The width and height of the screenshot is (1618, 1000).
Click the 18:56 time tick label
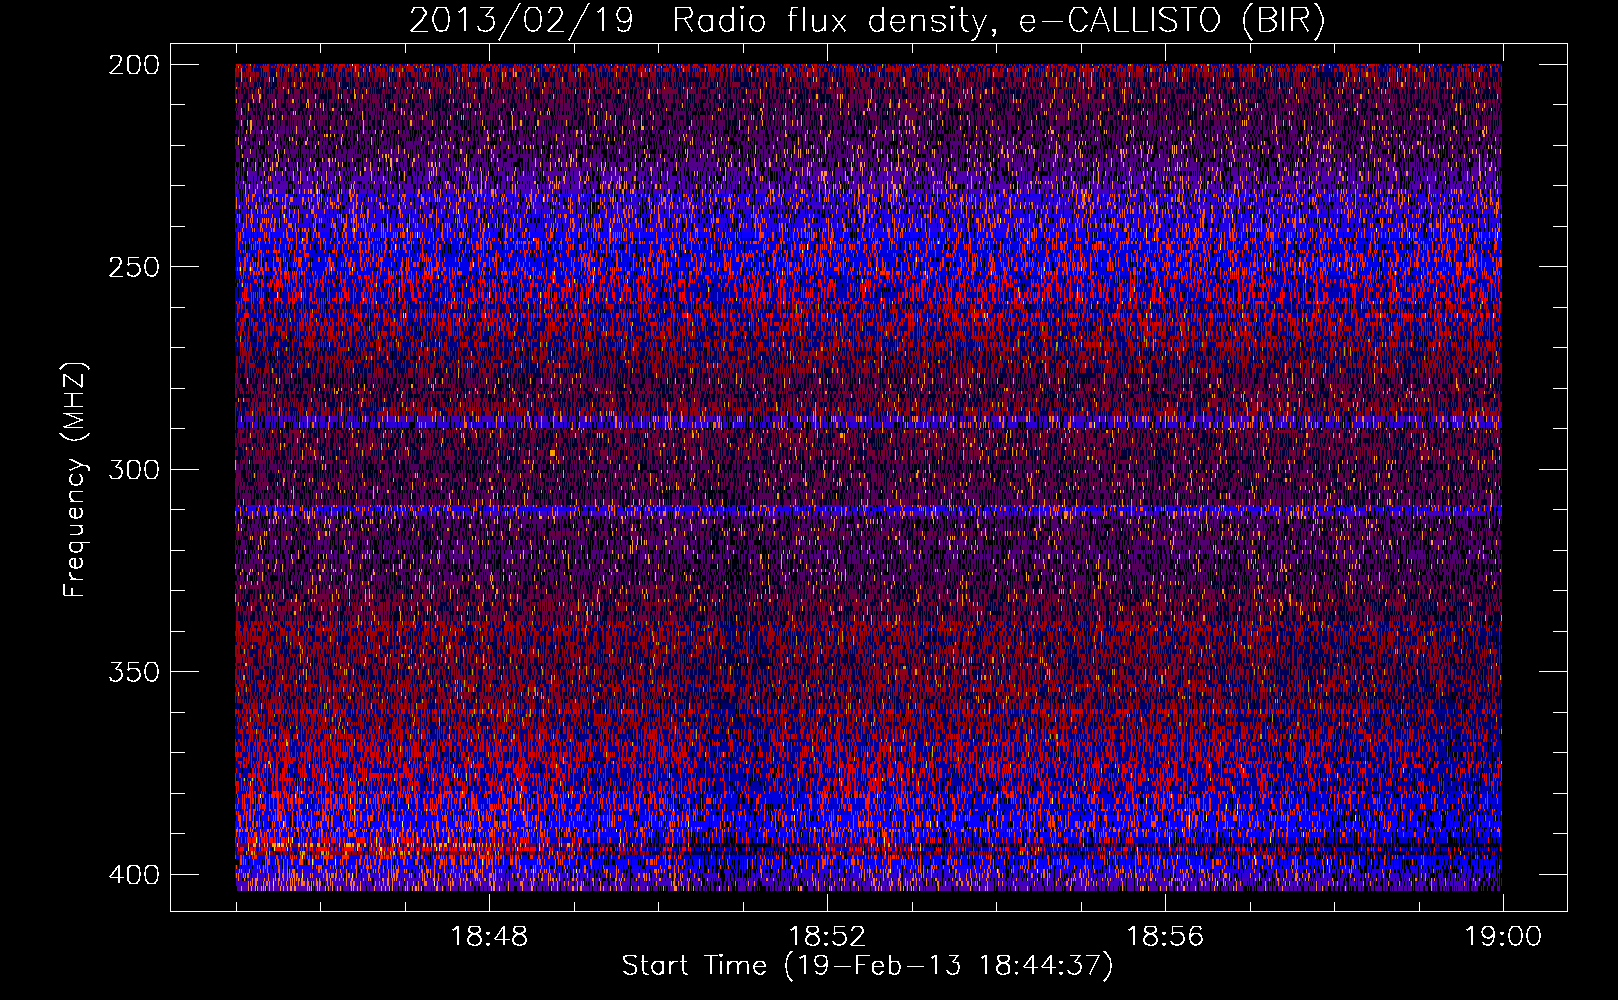pos(1165,937)
